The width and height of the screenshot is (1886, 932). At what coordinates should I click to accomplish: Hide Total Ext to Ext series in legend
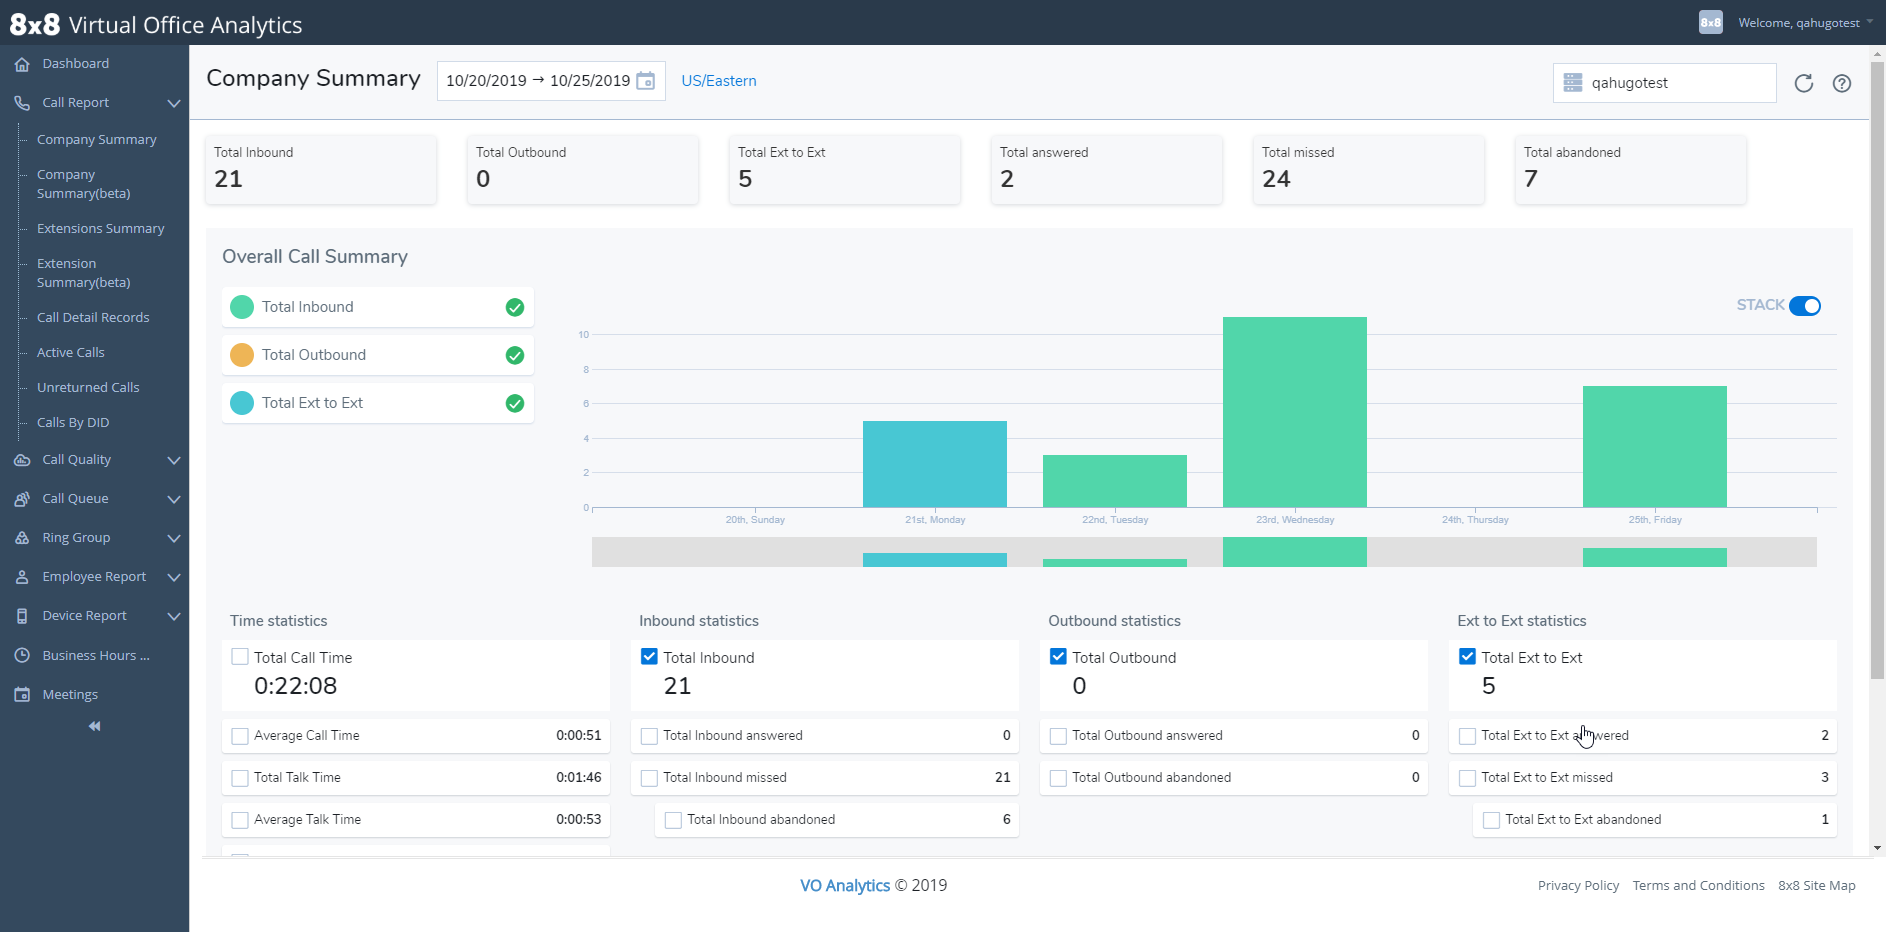tap(515, 403)
